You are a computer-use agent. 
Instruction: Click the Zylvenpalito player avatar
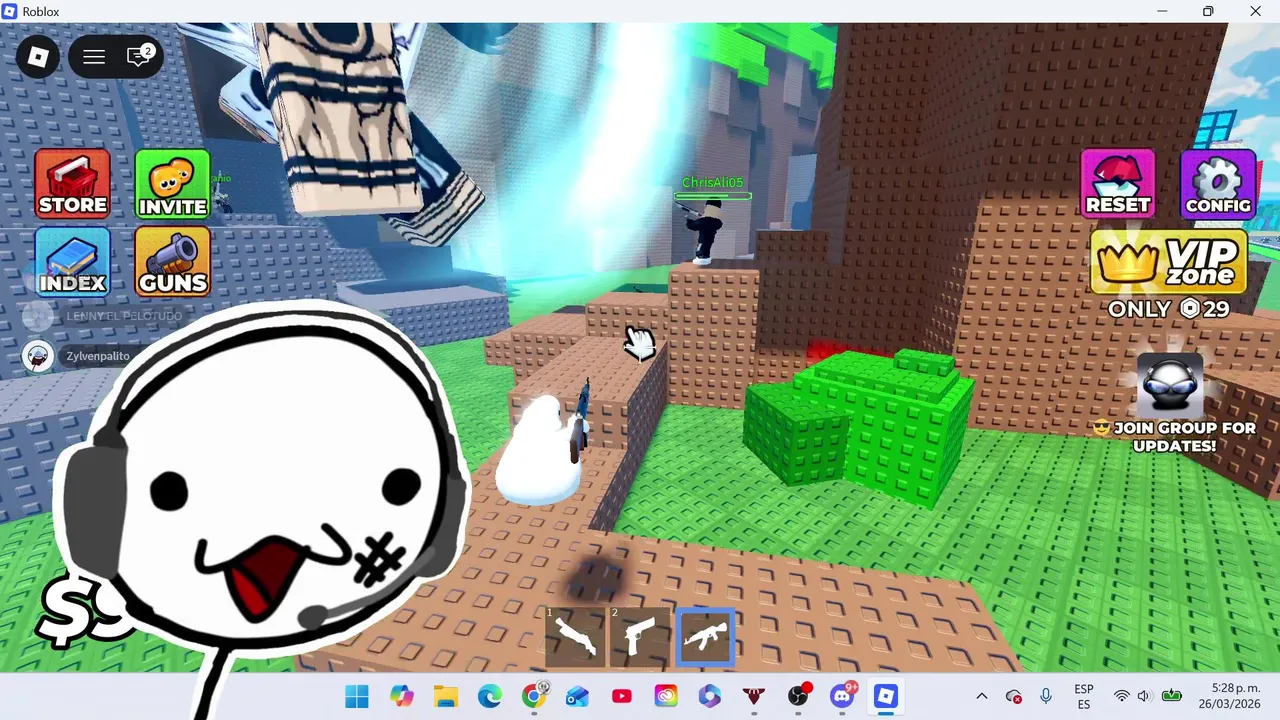coord(38,356)
